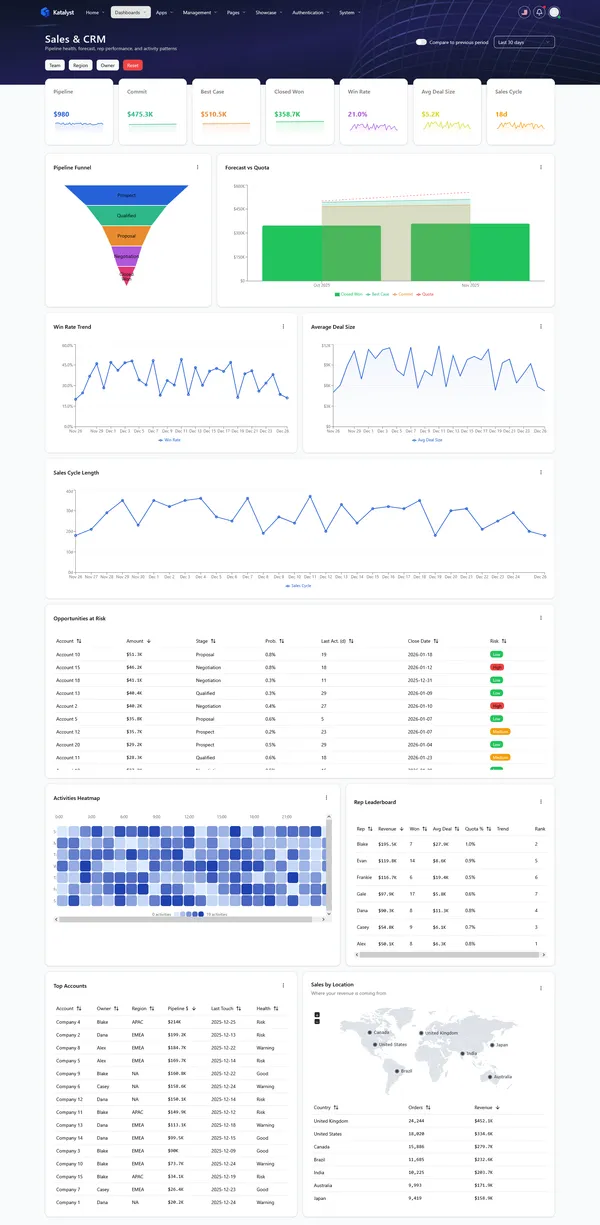Toggle Closed Won series in chart legend
The height and width of the screenshot is (1225, 600).
coord(348,294)
